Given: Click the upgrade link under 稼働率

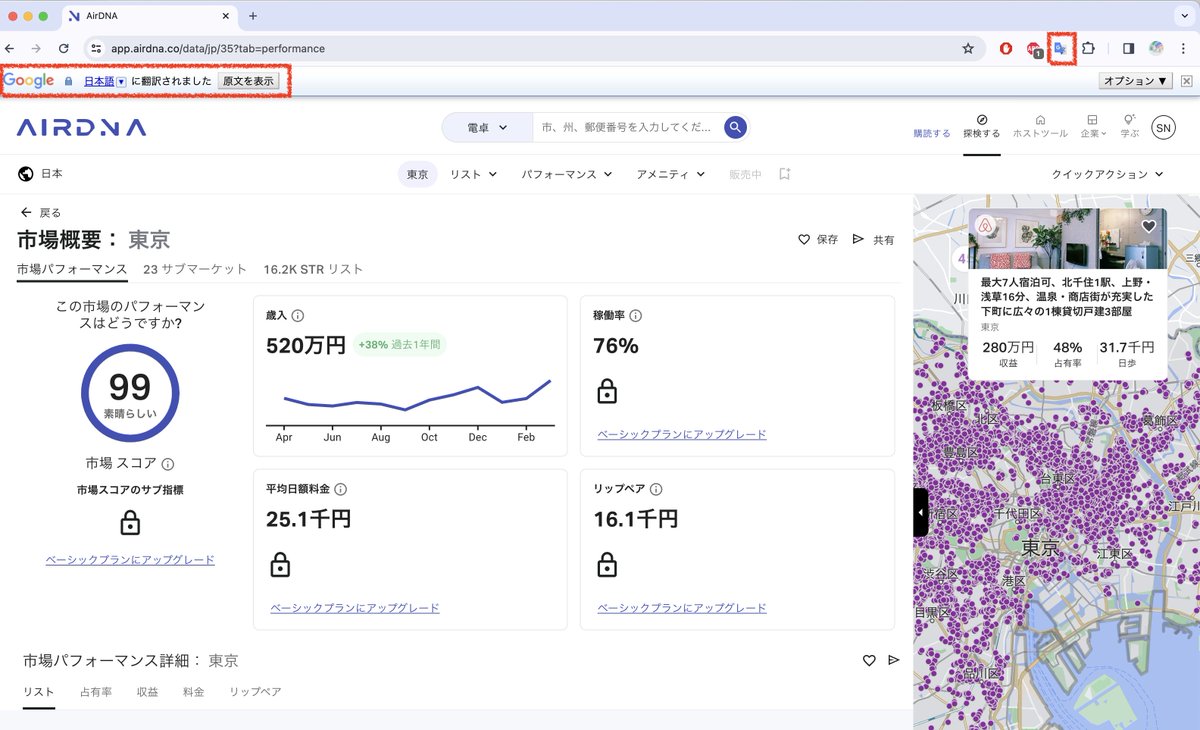Looking at the screenshot, I should click(682, 435).
